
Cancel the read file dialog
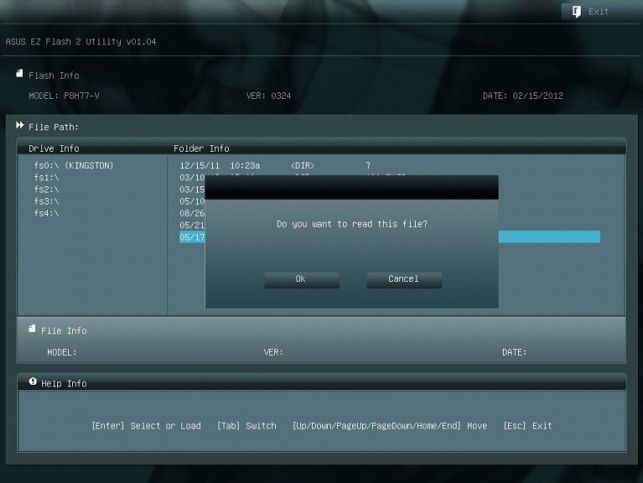(404, 279)
